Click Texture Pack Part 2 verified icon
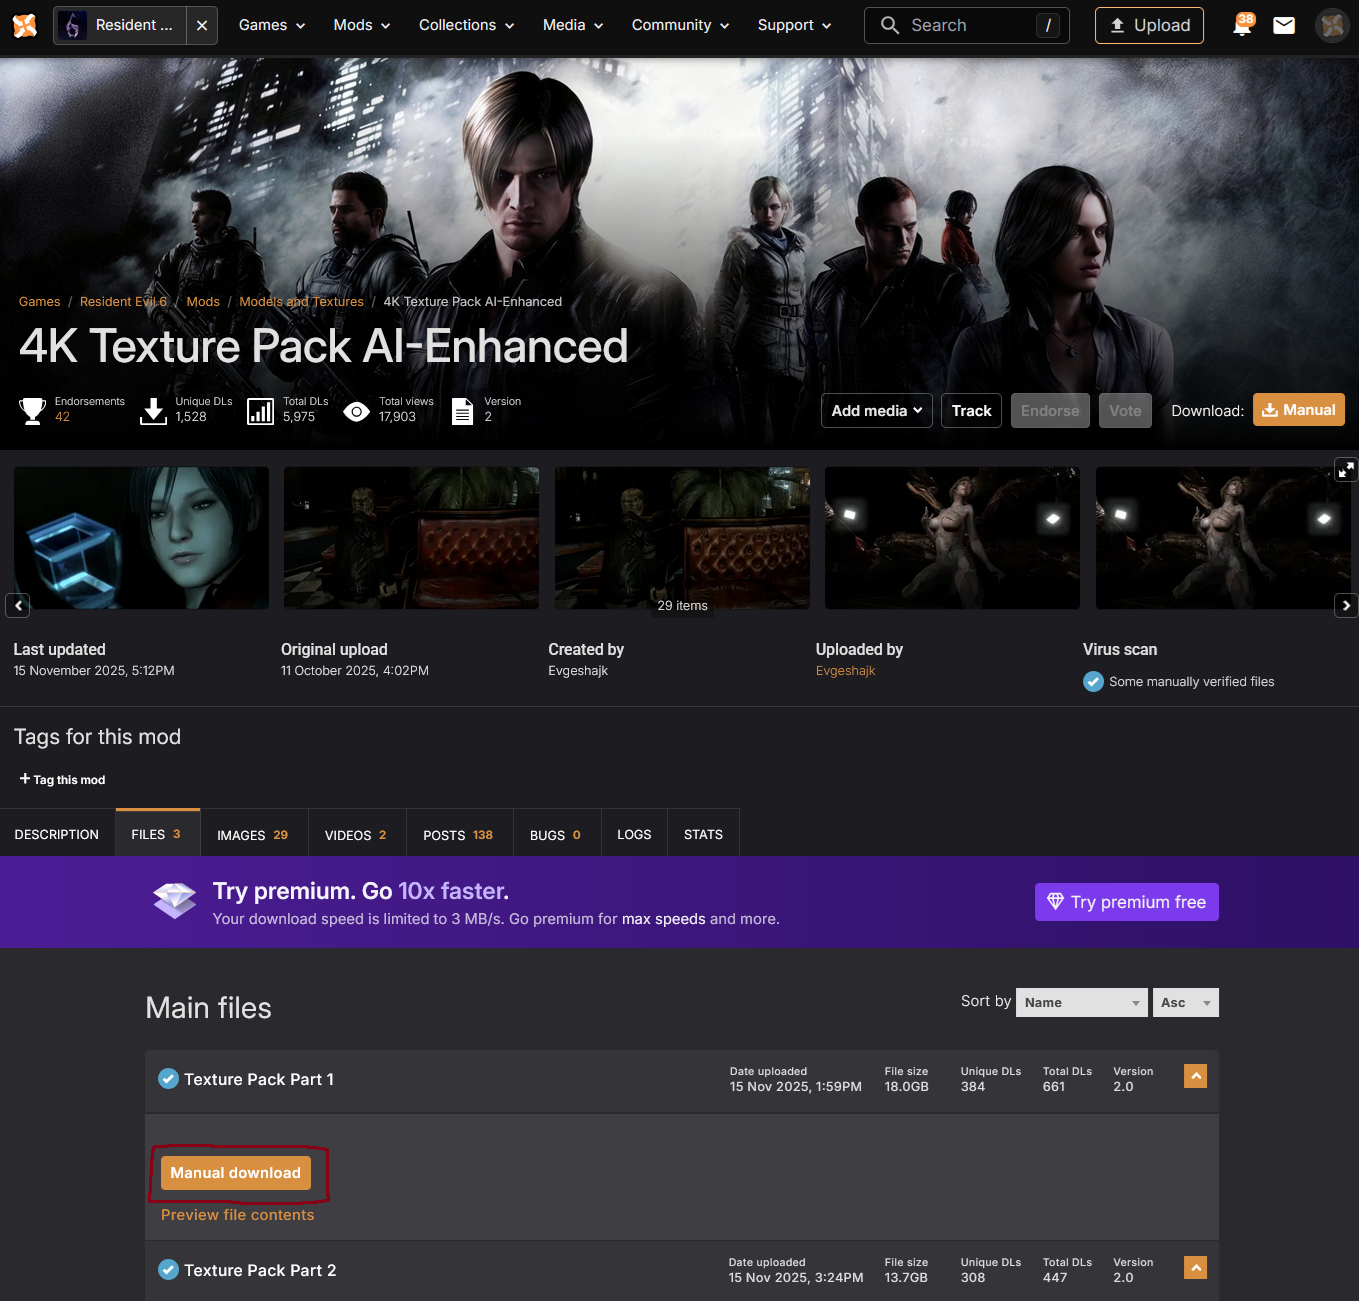Image resolution: width=1359 pixels, height=1301 pixels. tap(169, 1270)
